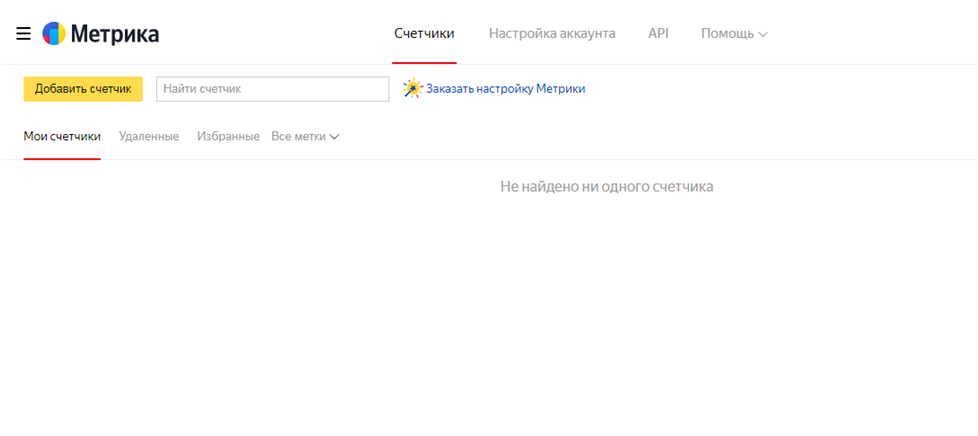Switch to the Избранные tab
The height and width of the screenshot is (436, 978).
coord(228,136)
